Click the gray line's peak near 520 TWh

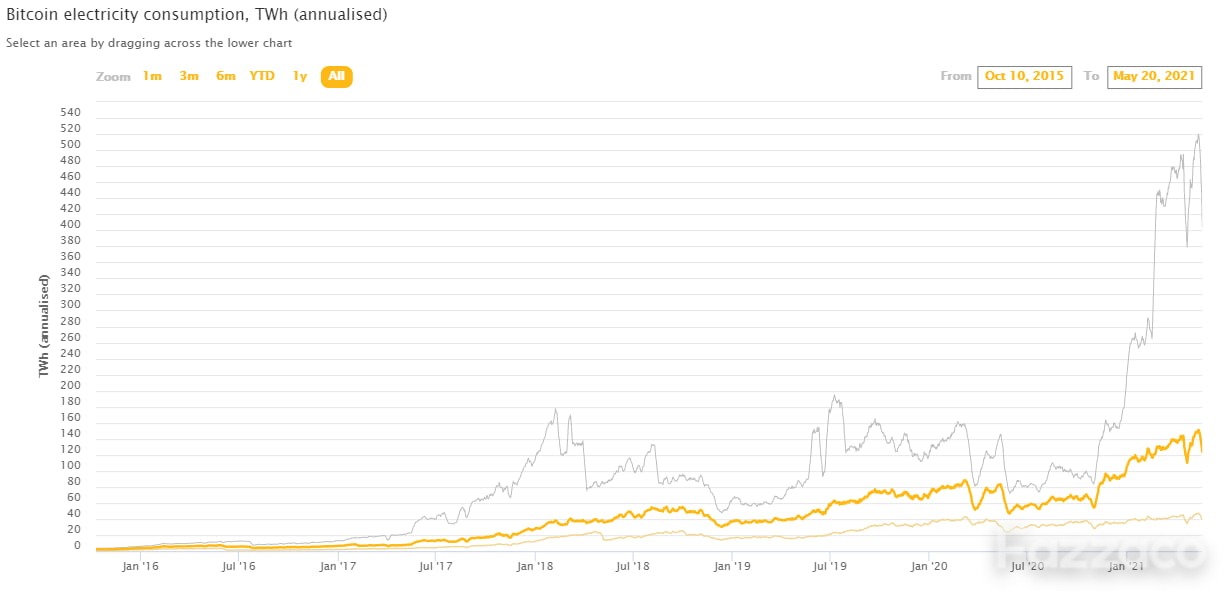(1198, 135)
